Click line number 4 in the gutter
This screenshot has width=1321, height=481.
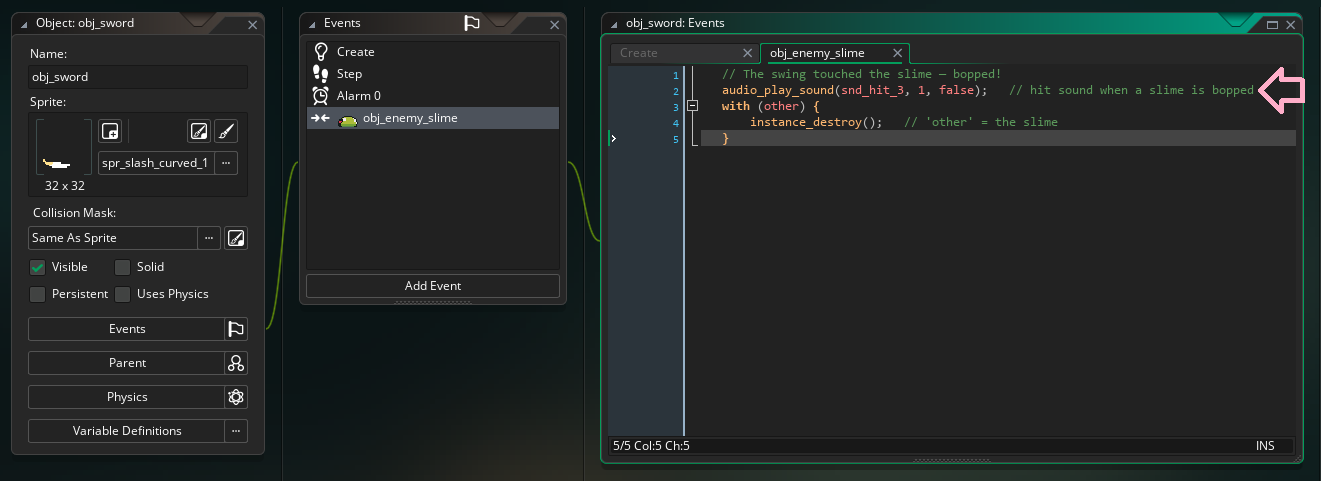point(676,123)
